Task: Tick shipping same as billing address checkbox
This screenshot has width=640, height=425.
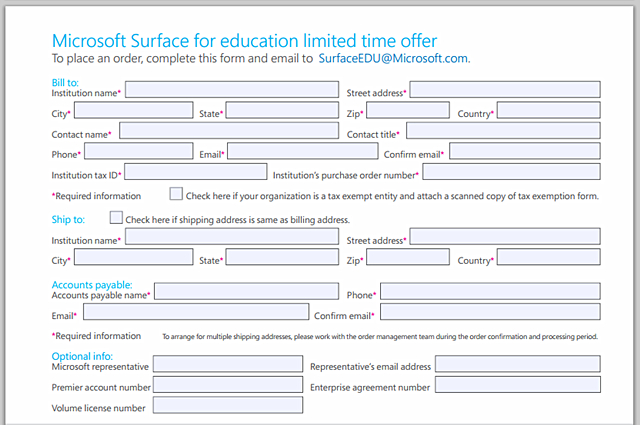Action: pyautogui.click(x=116, y=217)
